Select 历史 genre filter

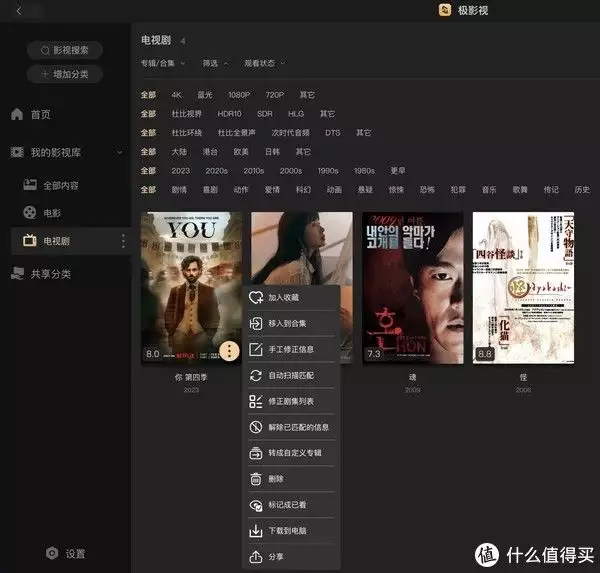(582, 189)
